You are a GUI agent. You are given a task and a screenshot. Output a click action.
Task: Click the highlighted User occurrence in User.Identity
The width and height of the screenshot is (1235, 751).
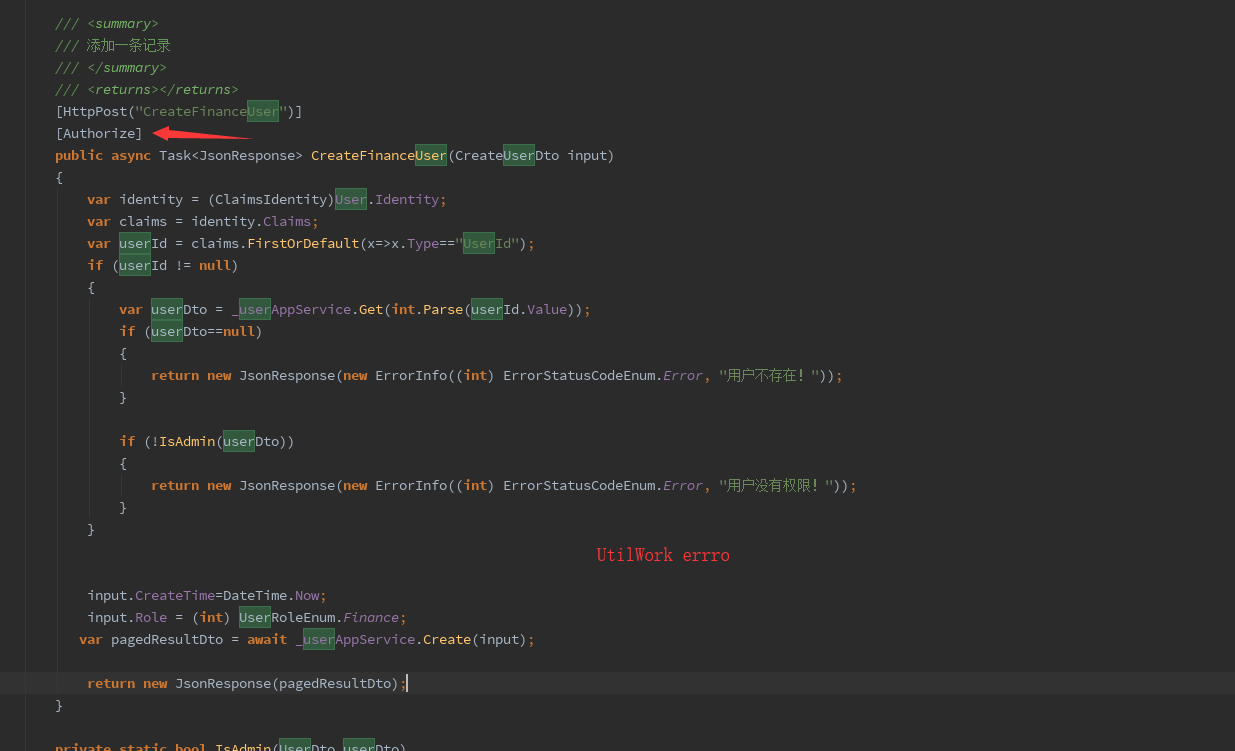click(x=350, y=199)
